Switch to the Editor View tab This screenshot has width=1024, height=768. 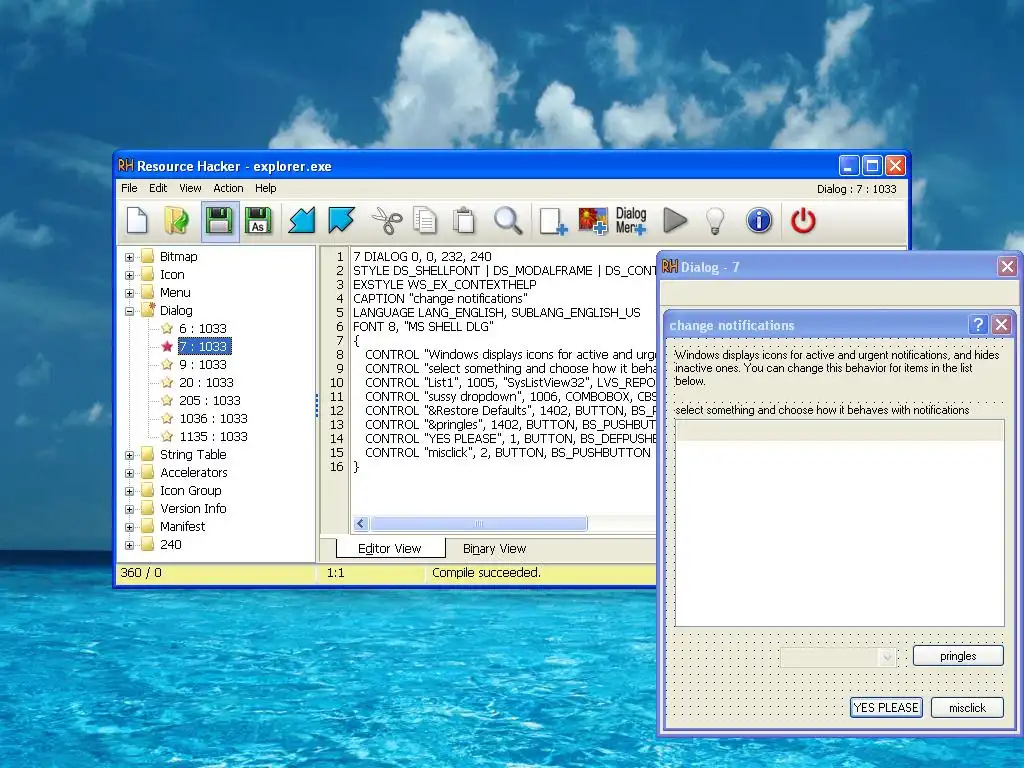click(x=390, y=549)
